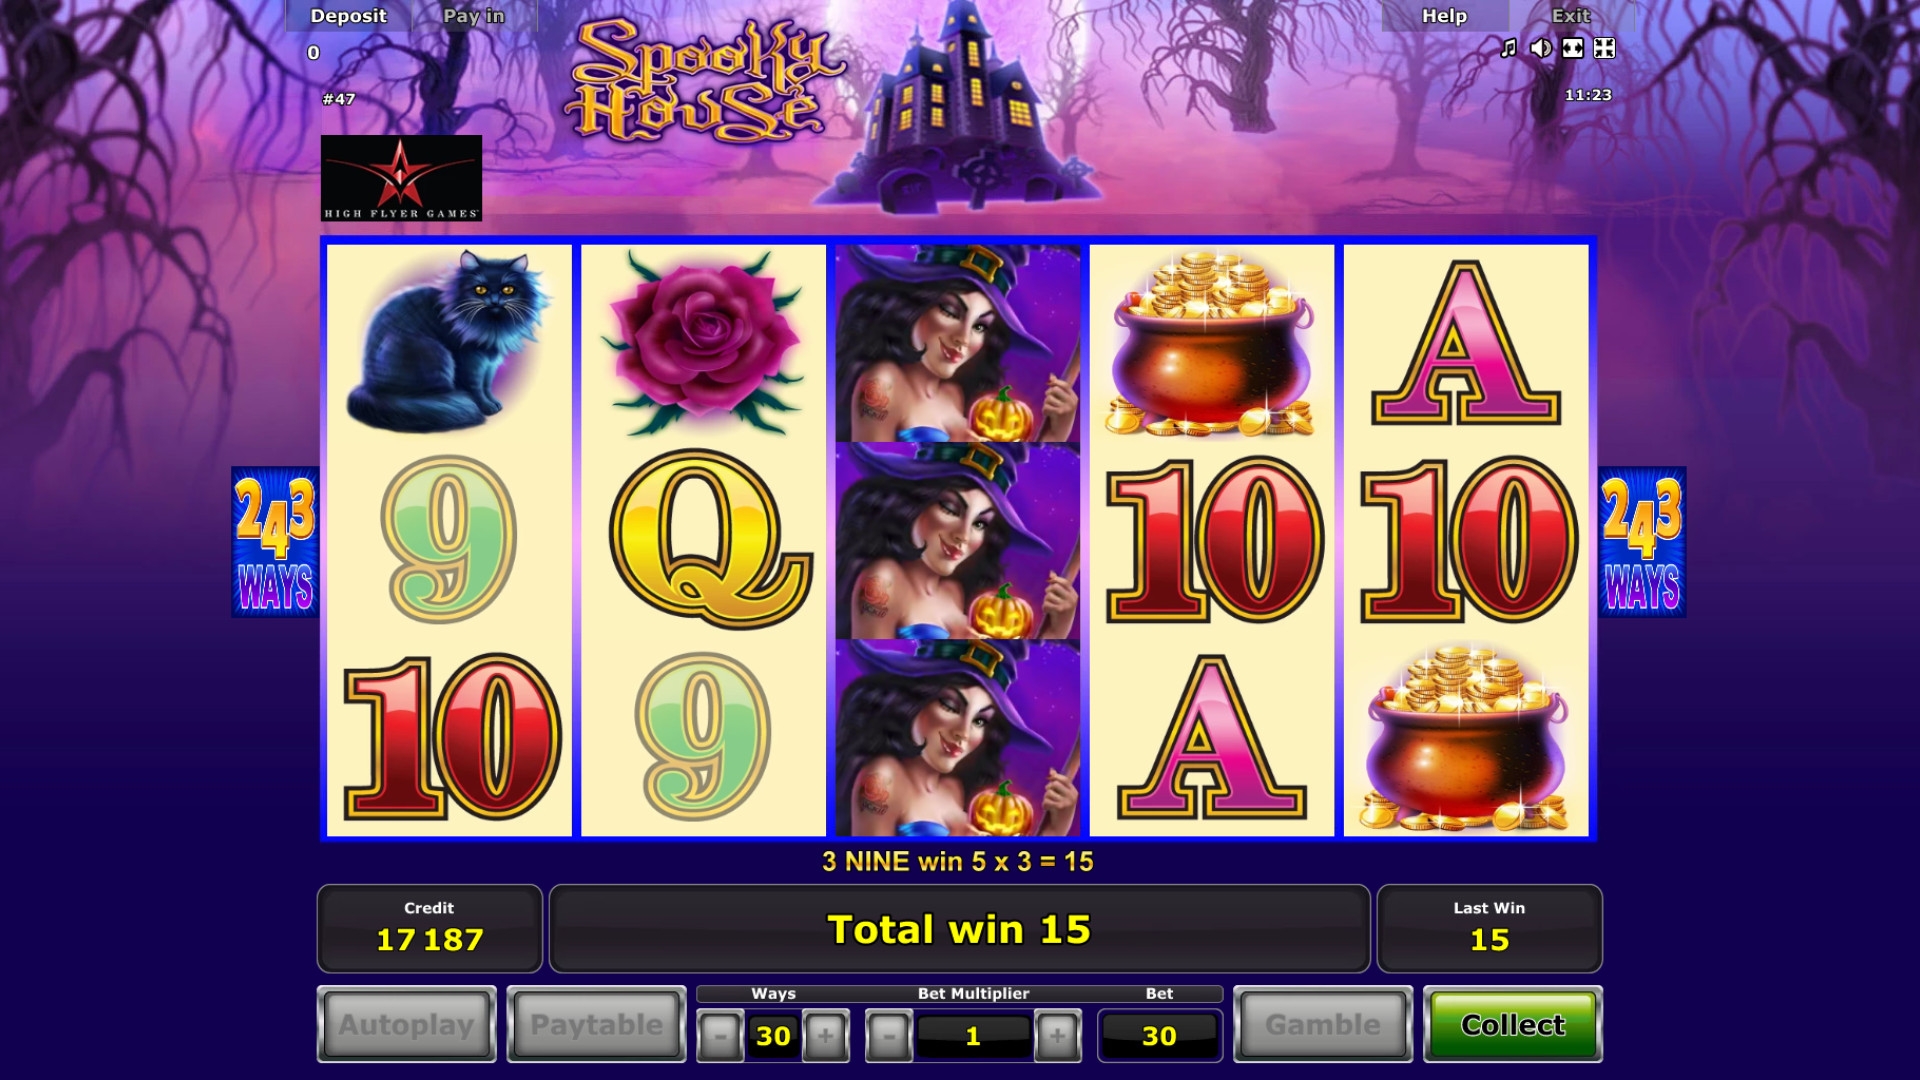Screen dimensions: 1920x1080
Task: Click the High Flyer Games logo
Action: [x=401, y=178]
